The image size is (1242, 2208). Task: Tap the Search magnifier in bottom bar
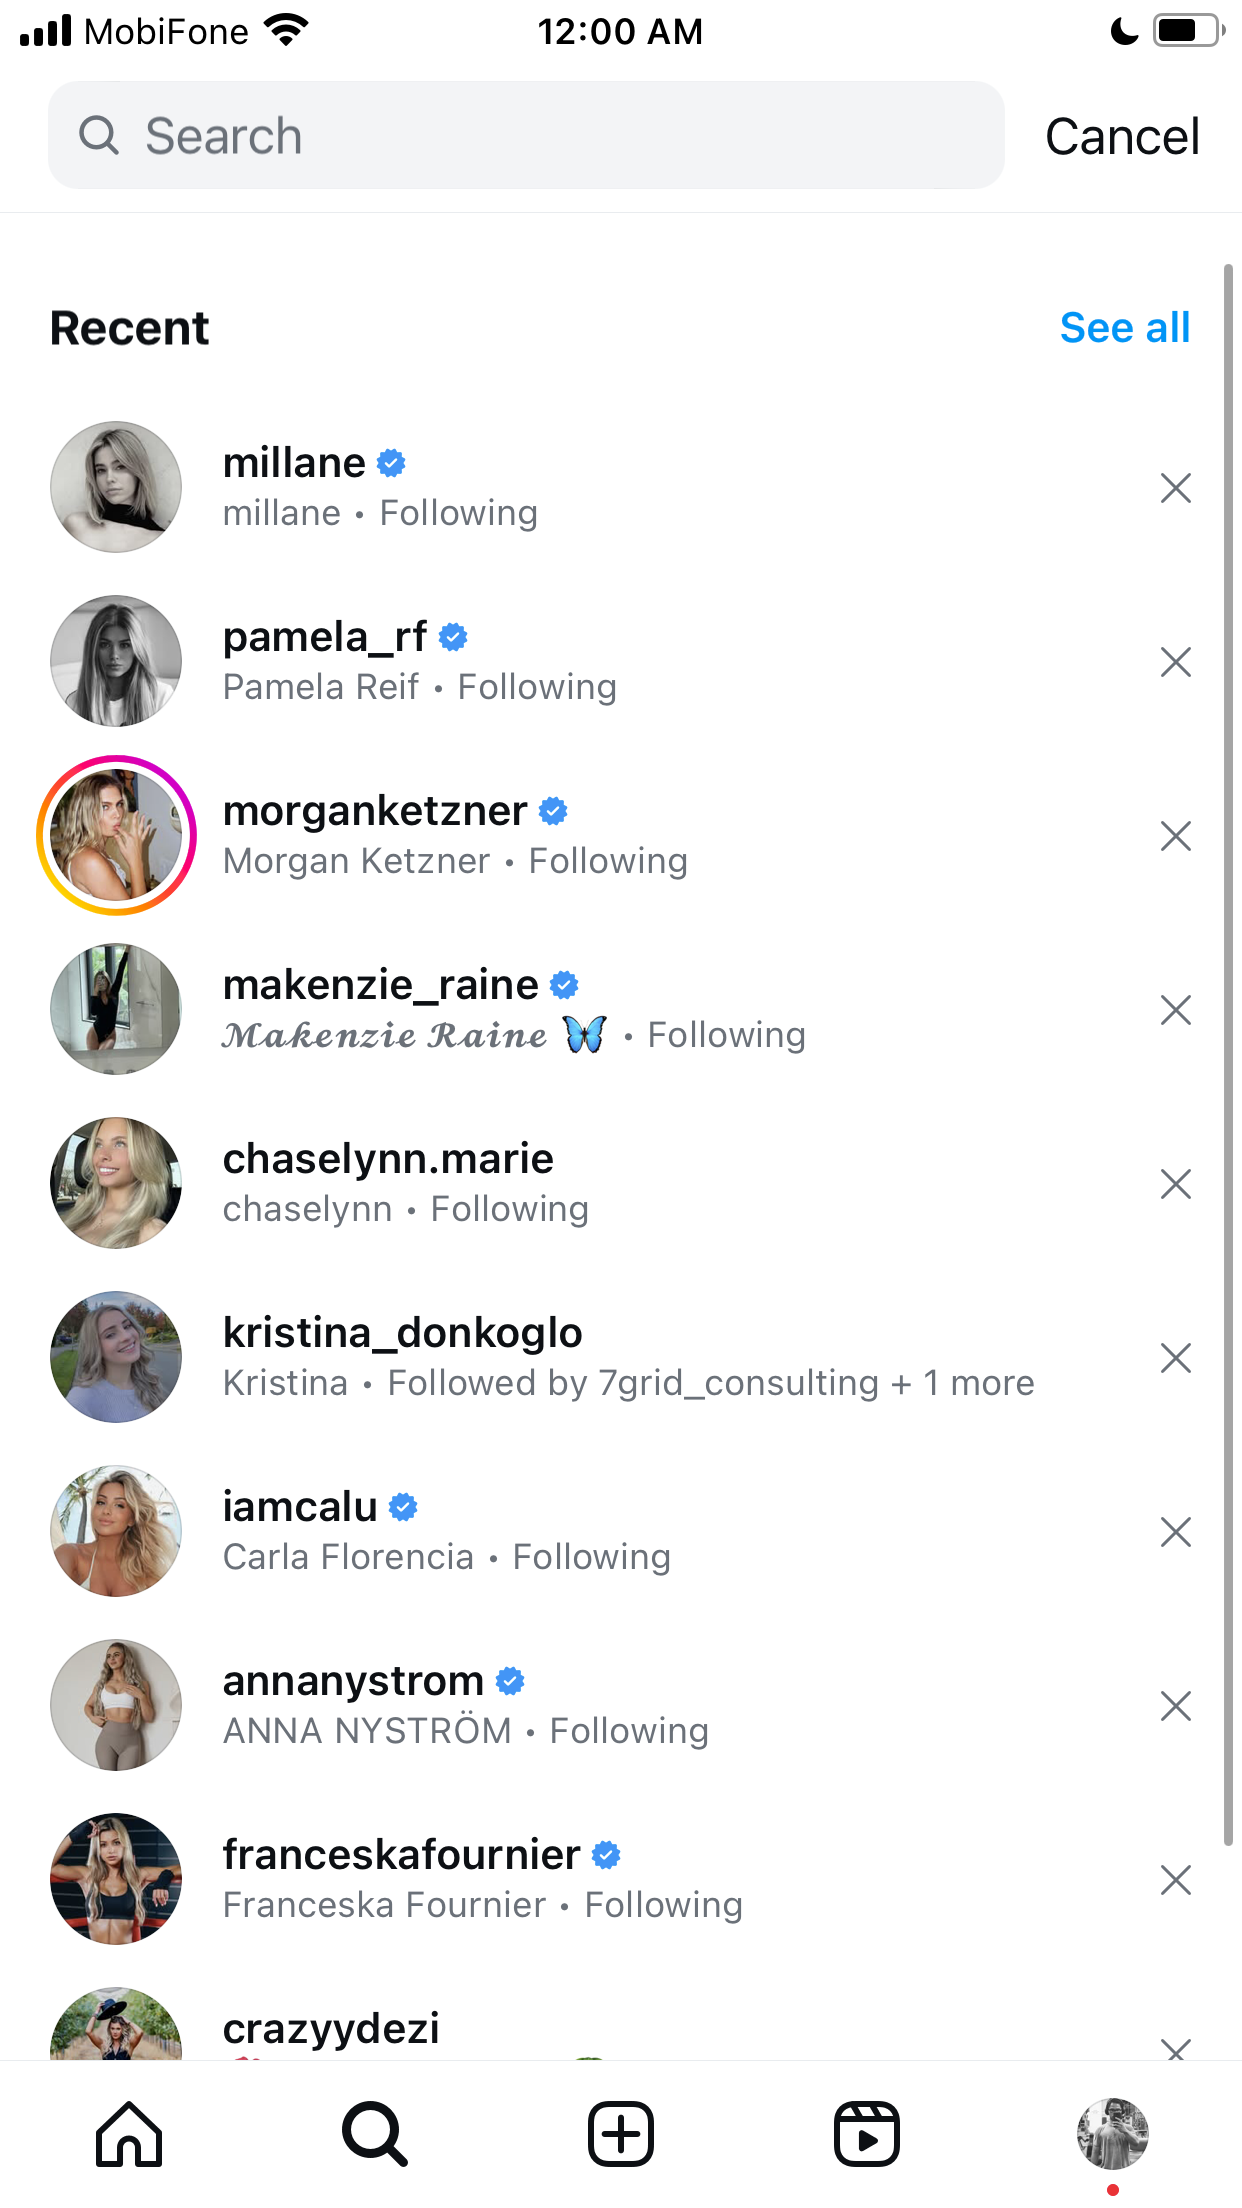click(x=375, y=2134)
